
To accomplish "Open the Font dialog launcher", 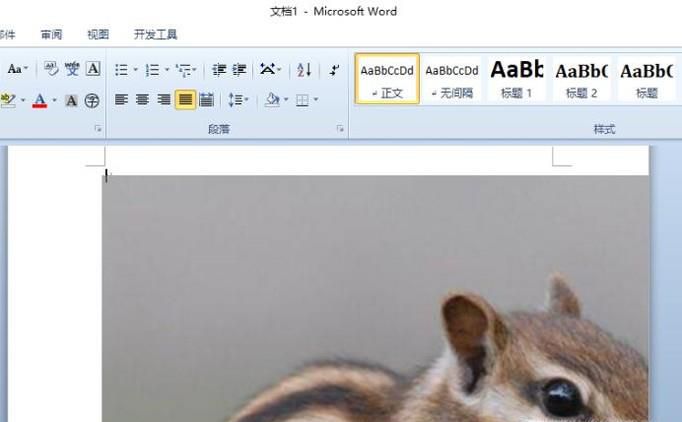I will [x=98, y=129].
